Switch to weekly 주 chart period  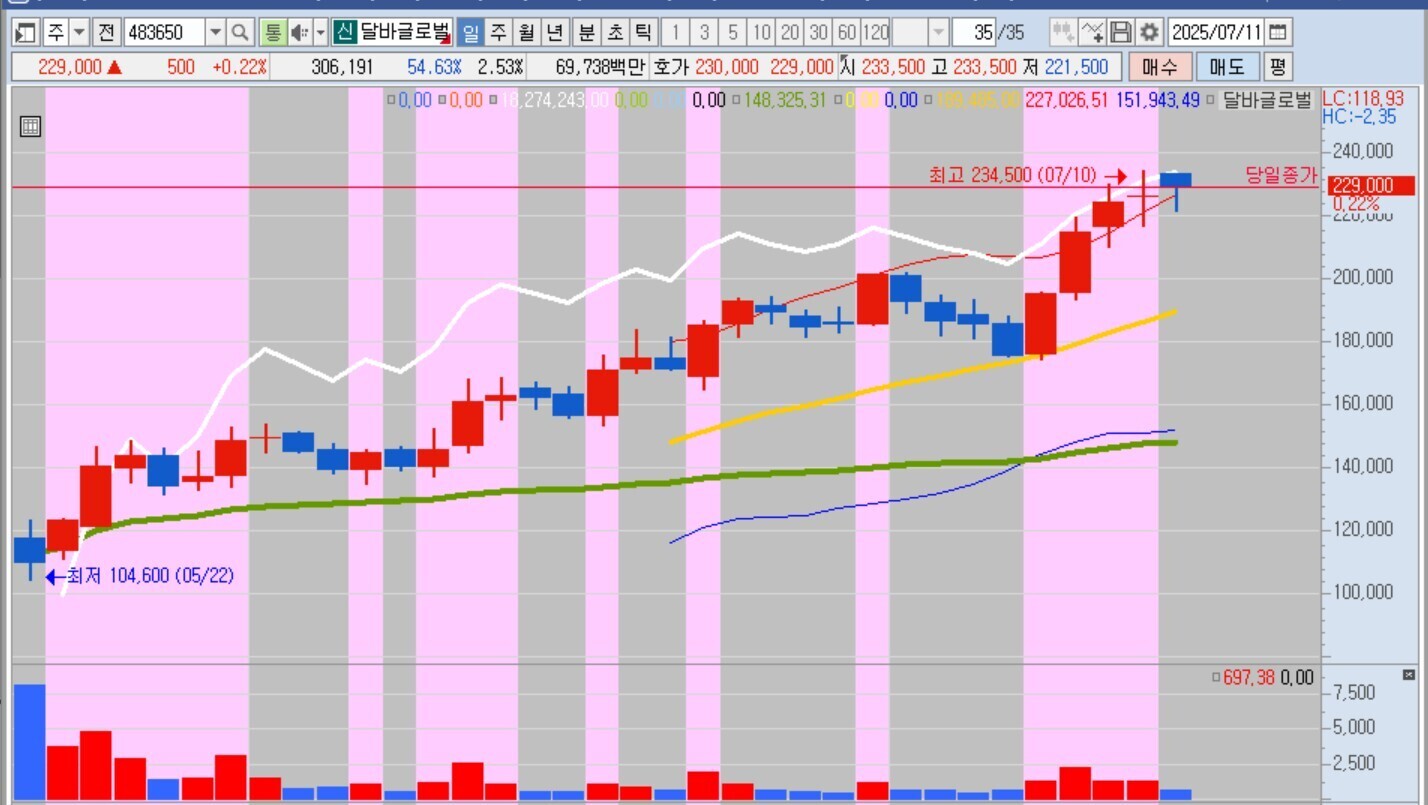point(498,32)
